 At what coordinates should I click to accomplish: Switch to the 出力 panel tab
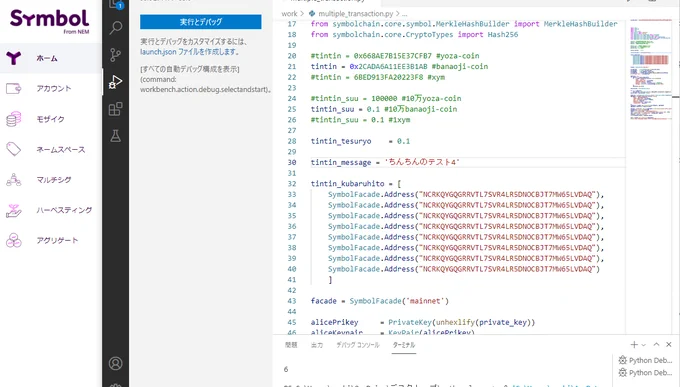pos(317,345)
